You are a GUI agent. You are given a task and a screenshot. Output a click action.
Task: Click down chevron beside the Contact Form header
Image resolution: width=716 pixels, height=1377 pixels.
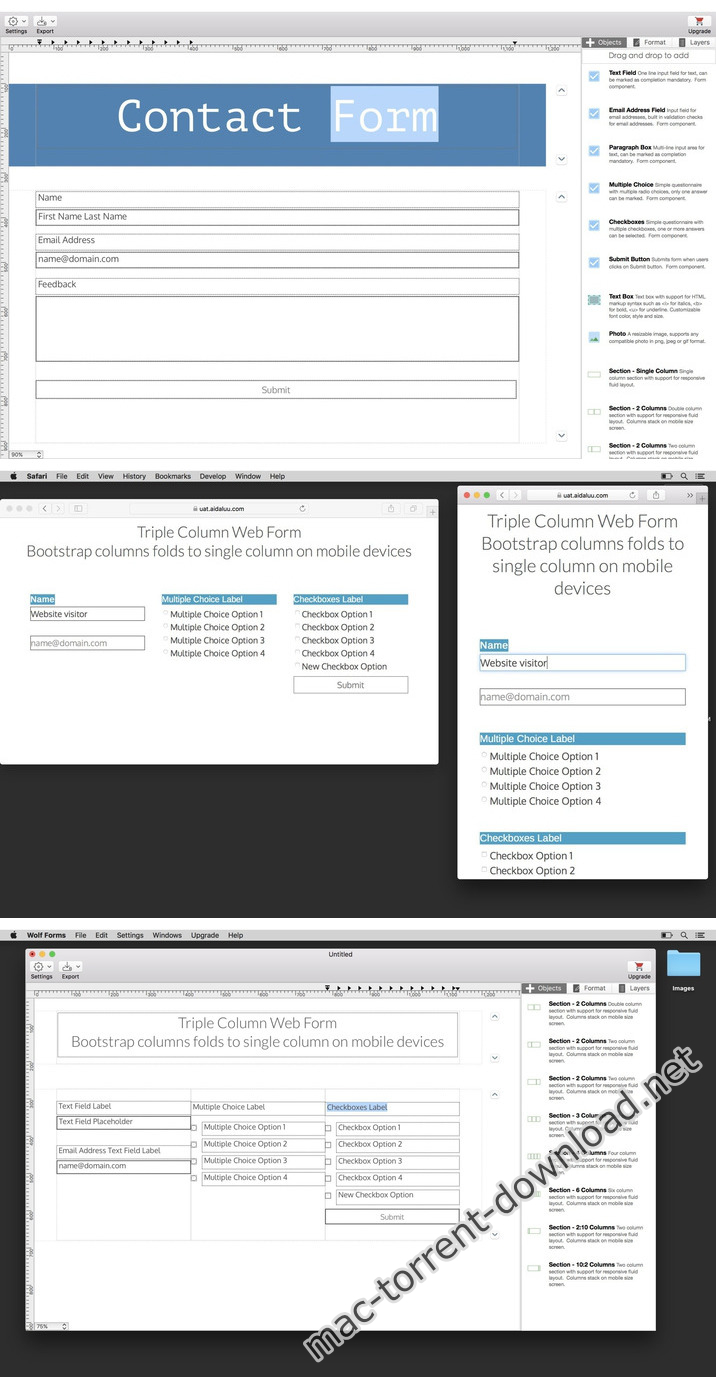tap(561, 159)
